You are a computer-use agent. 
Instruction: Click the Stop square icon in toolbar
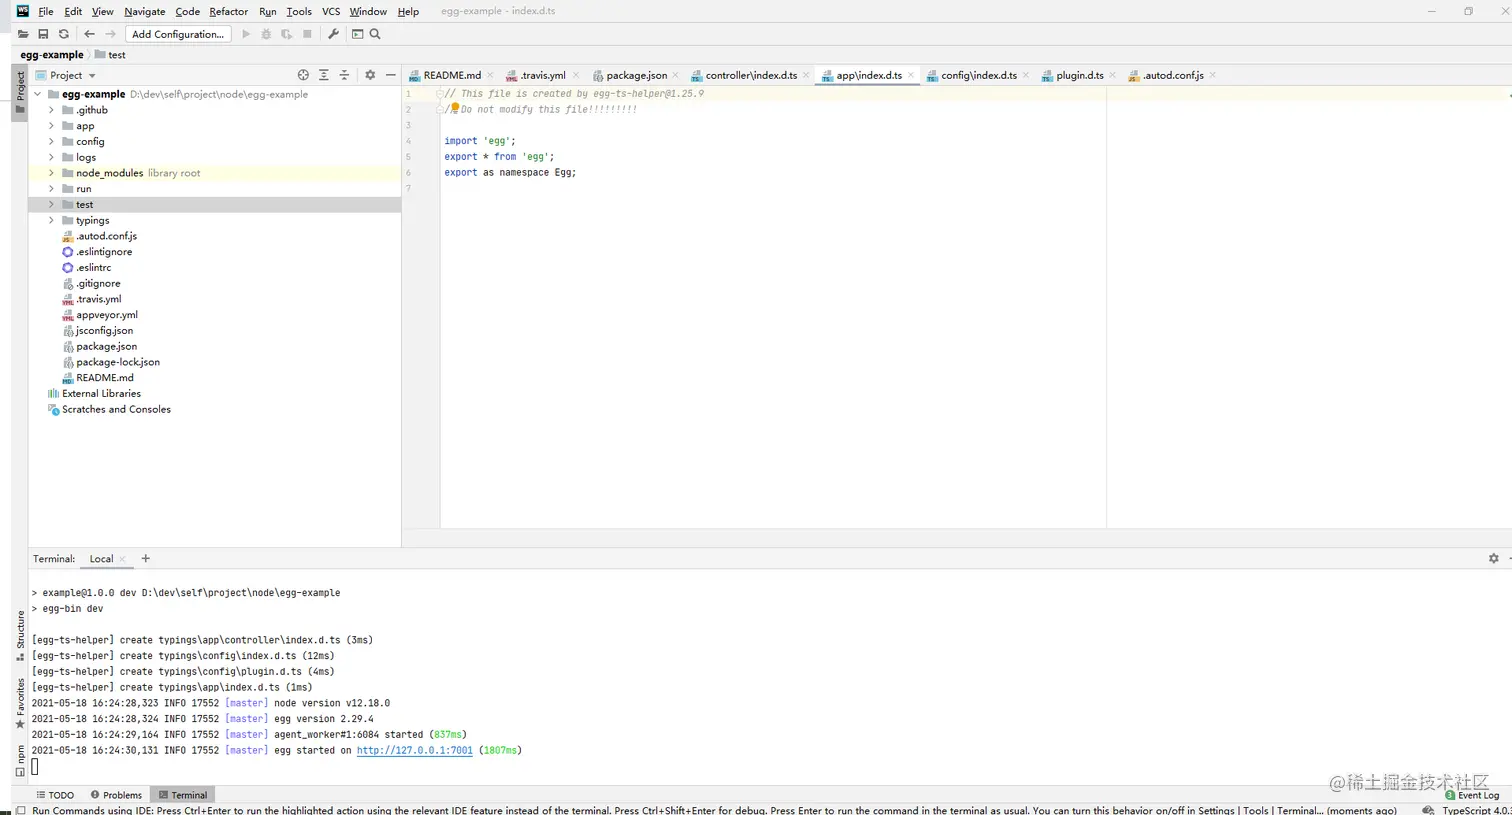(x=307, y=34)
